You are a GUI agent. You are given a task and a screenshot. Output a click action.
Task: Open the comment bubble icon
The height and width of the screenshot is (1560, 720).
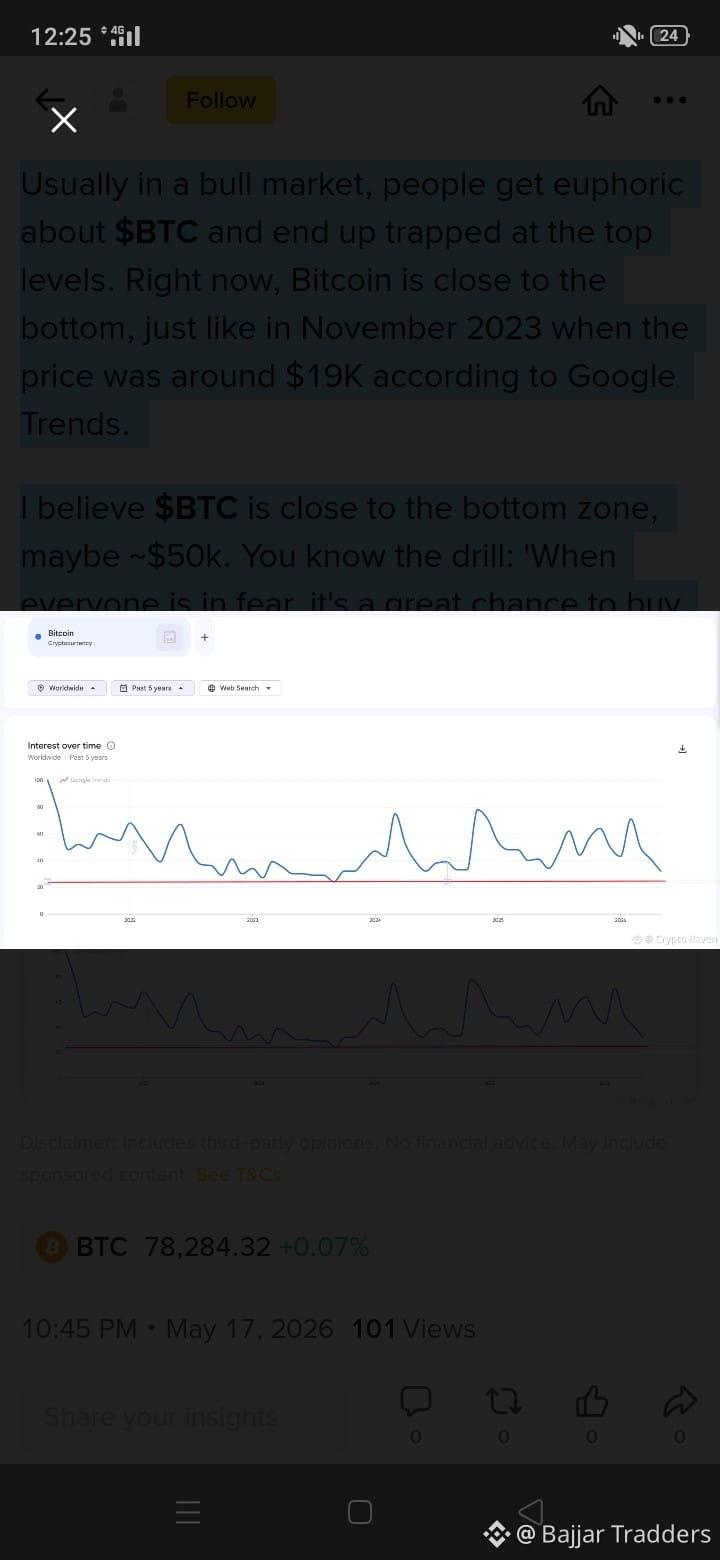(x=416, y=1402)
